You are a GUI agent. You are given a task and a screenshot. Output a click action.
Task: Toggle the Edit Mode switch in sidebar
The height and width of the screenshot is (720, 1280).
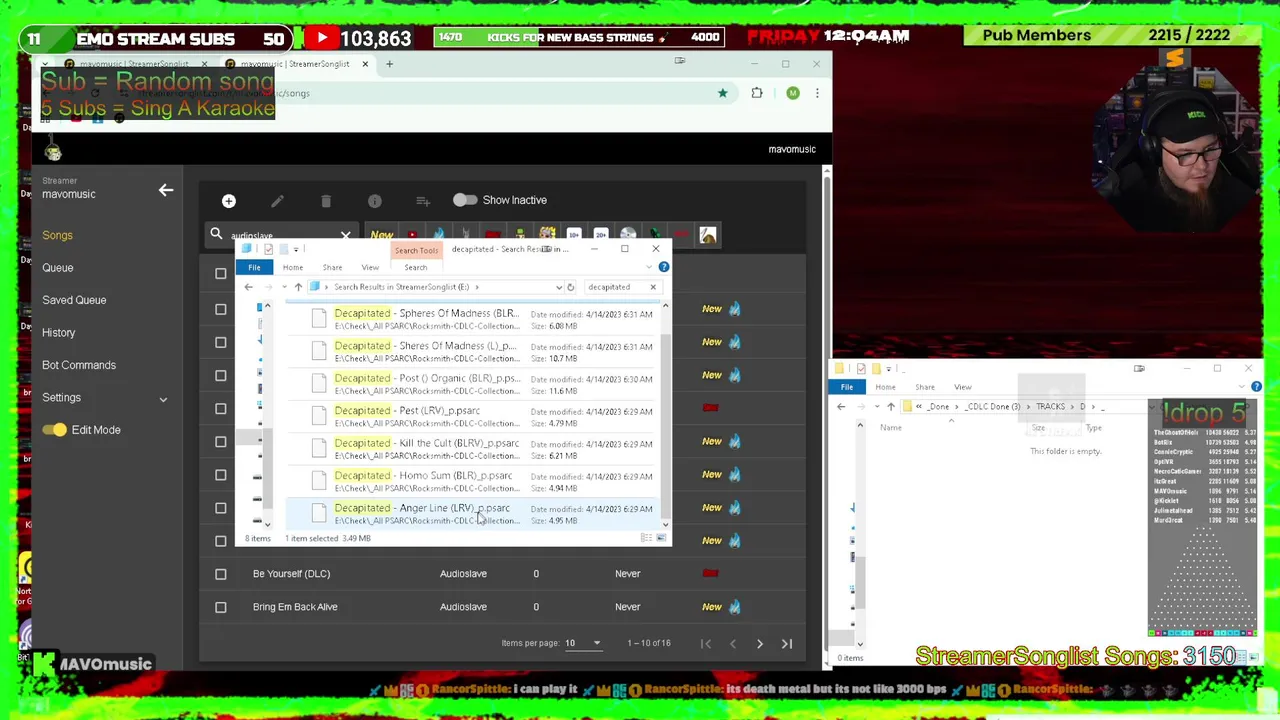tap(54, 430)
